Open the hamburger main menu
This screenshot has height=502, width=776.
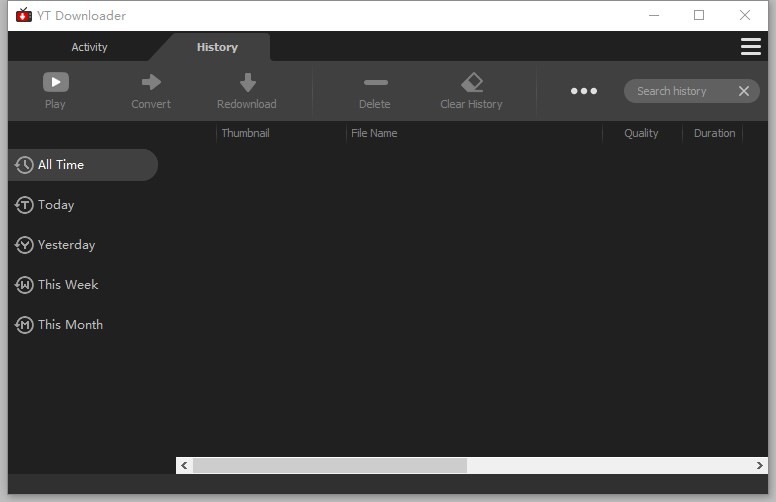750,47
